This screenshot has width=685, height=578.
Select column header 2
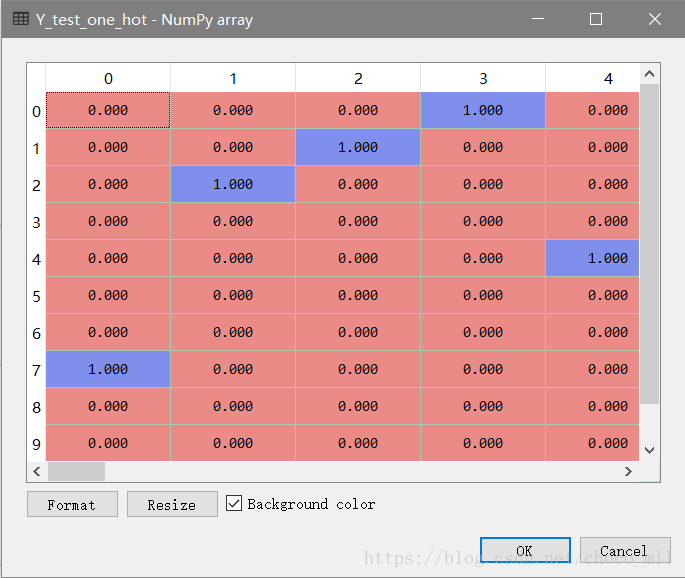(x=358, y=78)
